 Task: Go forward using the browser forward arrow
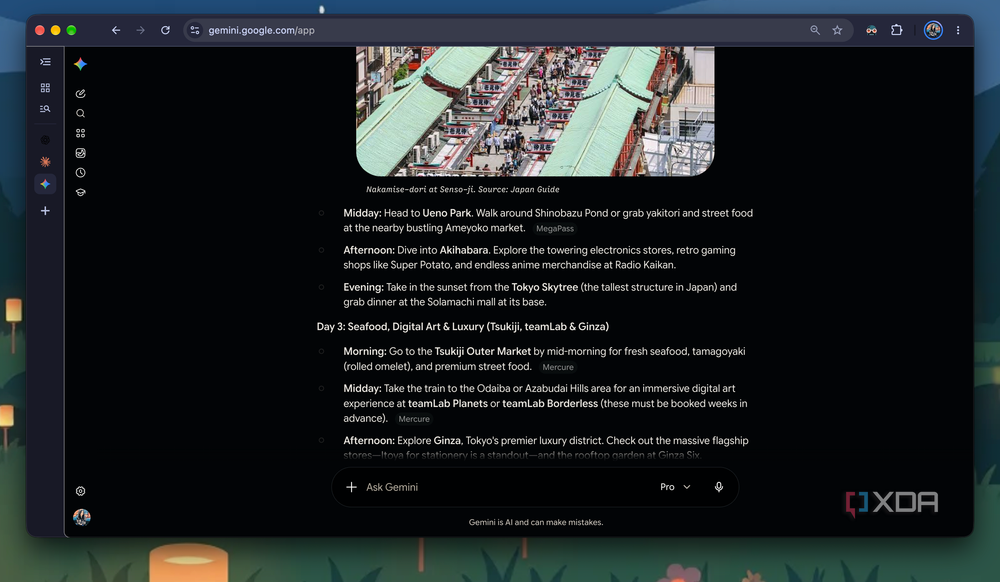tap(140, 30)
